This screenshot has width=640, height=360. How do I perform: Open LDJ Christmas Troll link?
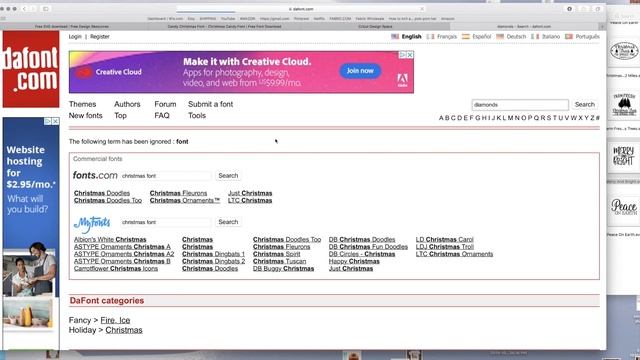tap(444, 247)
